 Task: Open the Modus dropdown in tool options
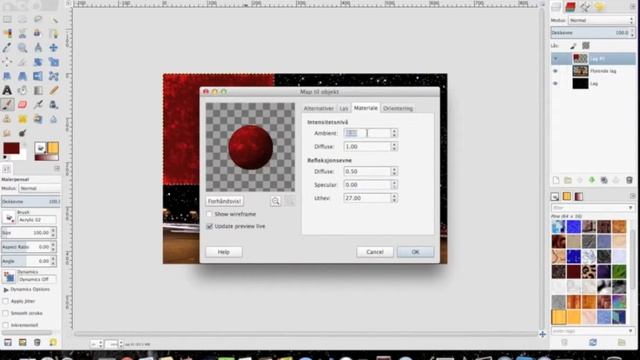(39, 188)
